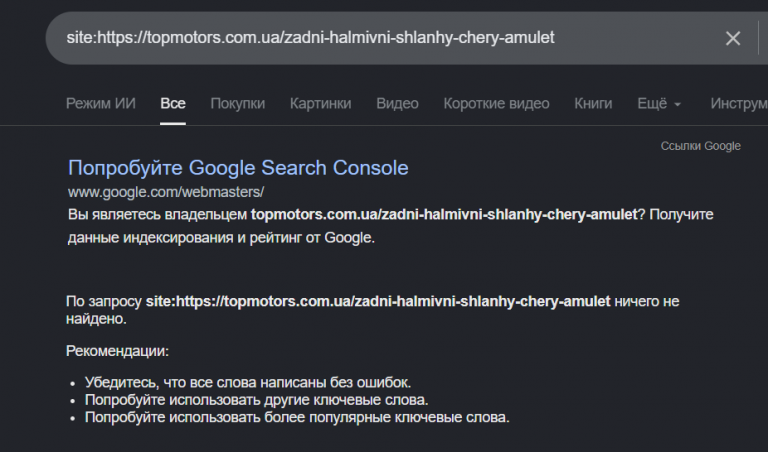Click the Ссылки Google label
Viewport: 768px width, 452px height.
coord(700,146)
